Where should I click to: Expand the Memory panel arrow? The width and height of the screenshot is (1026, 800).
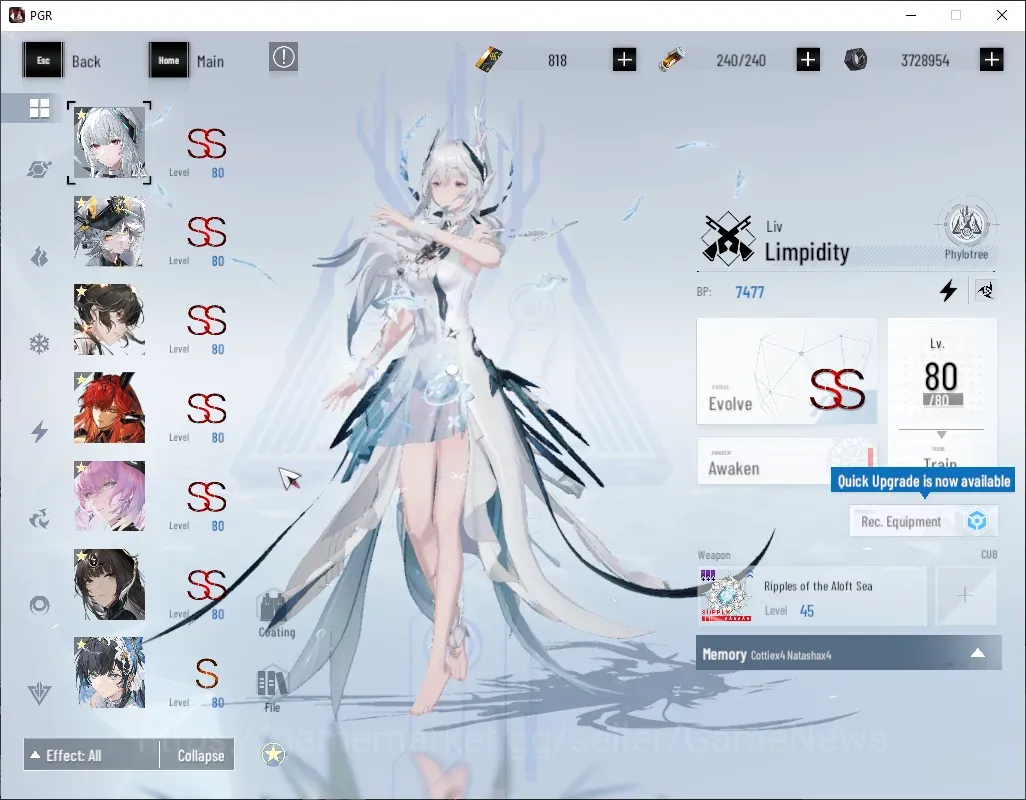tap(978, 653)
